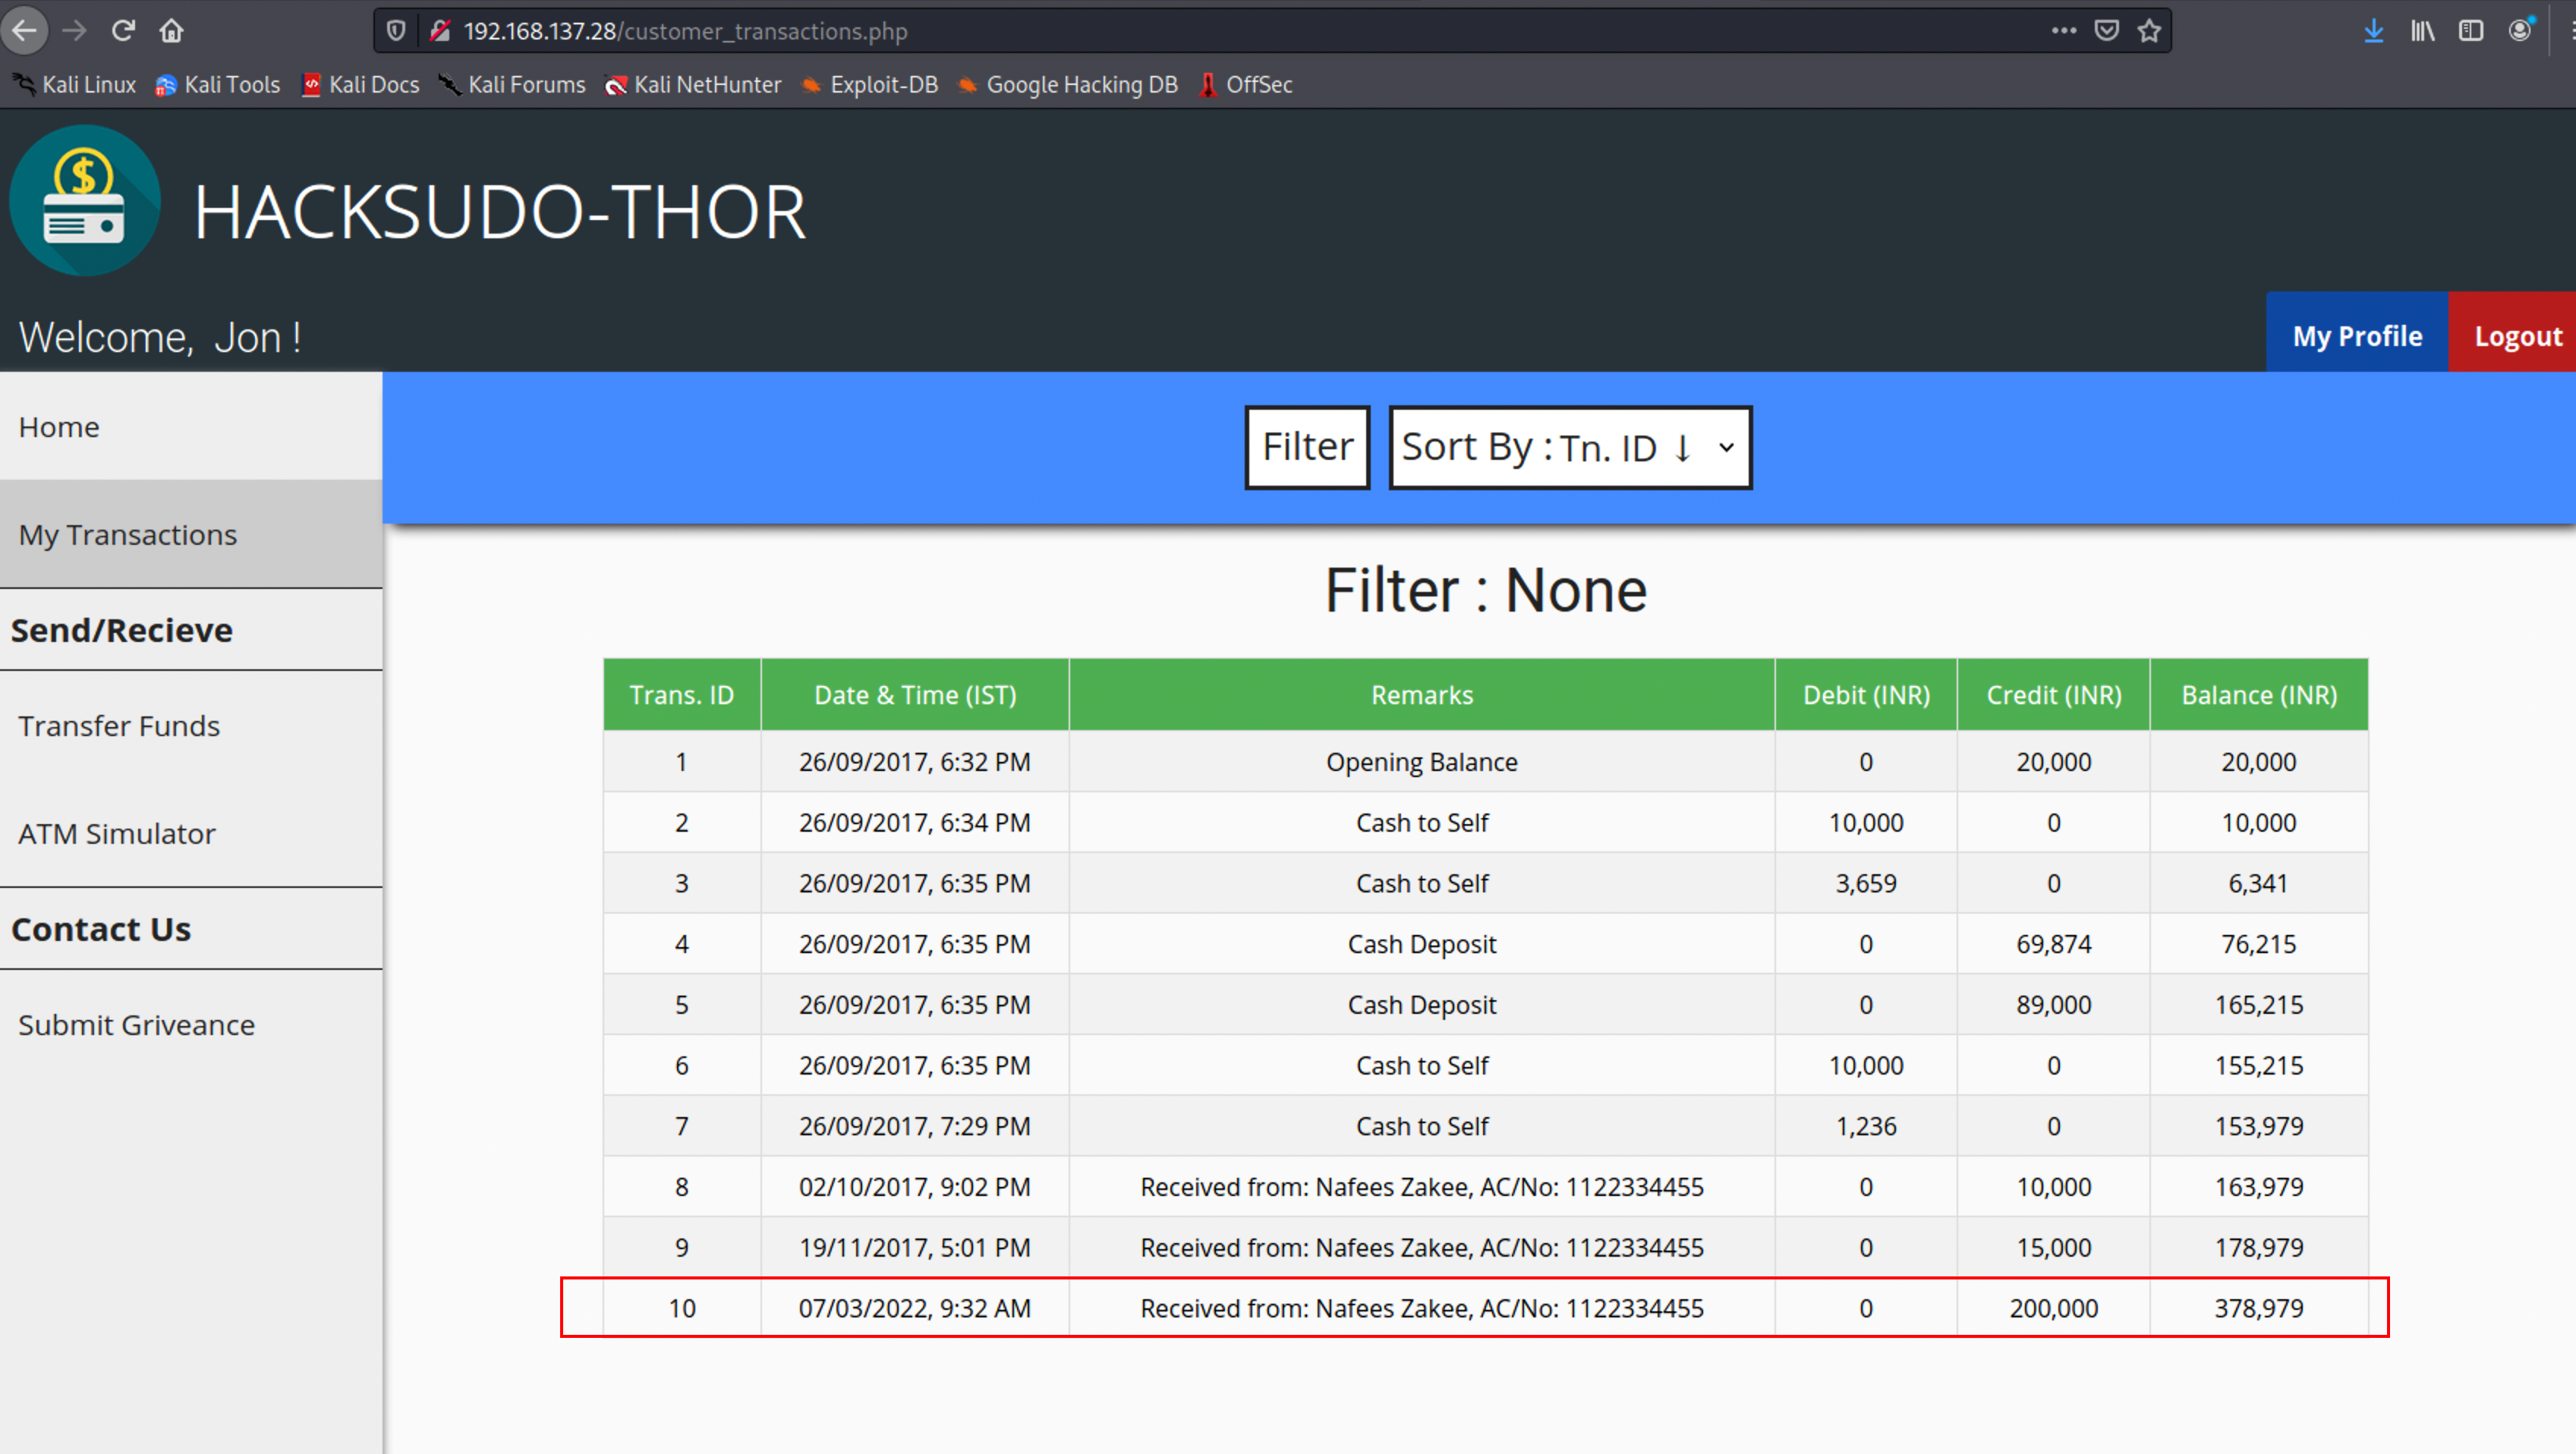Select Home in the sidebar
The image size is (2576, 1454).
pos(191,427)
